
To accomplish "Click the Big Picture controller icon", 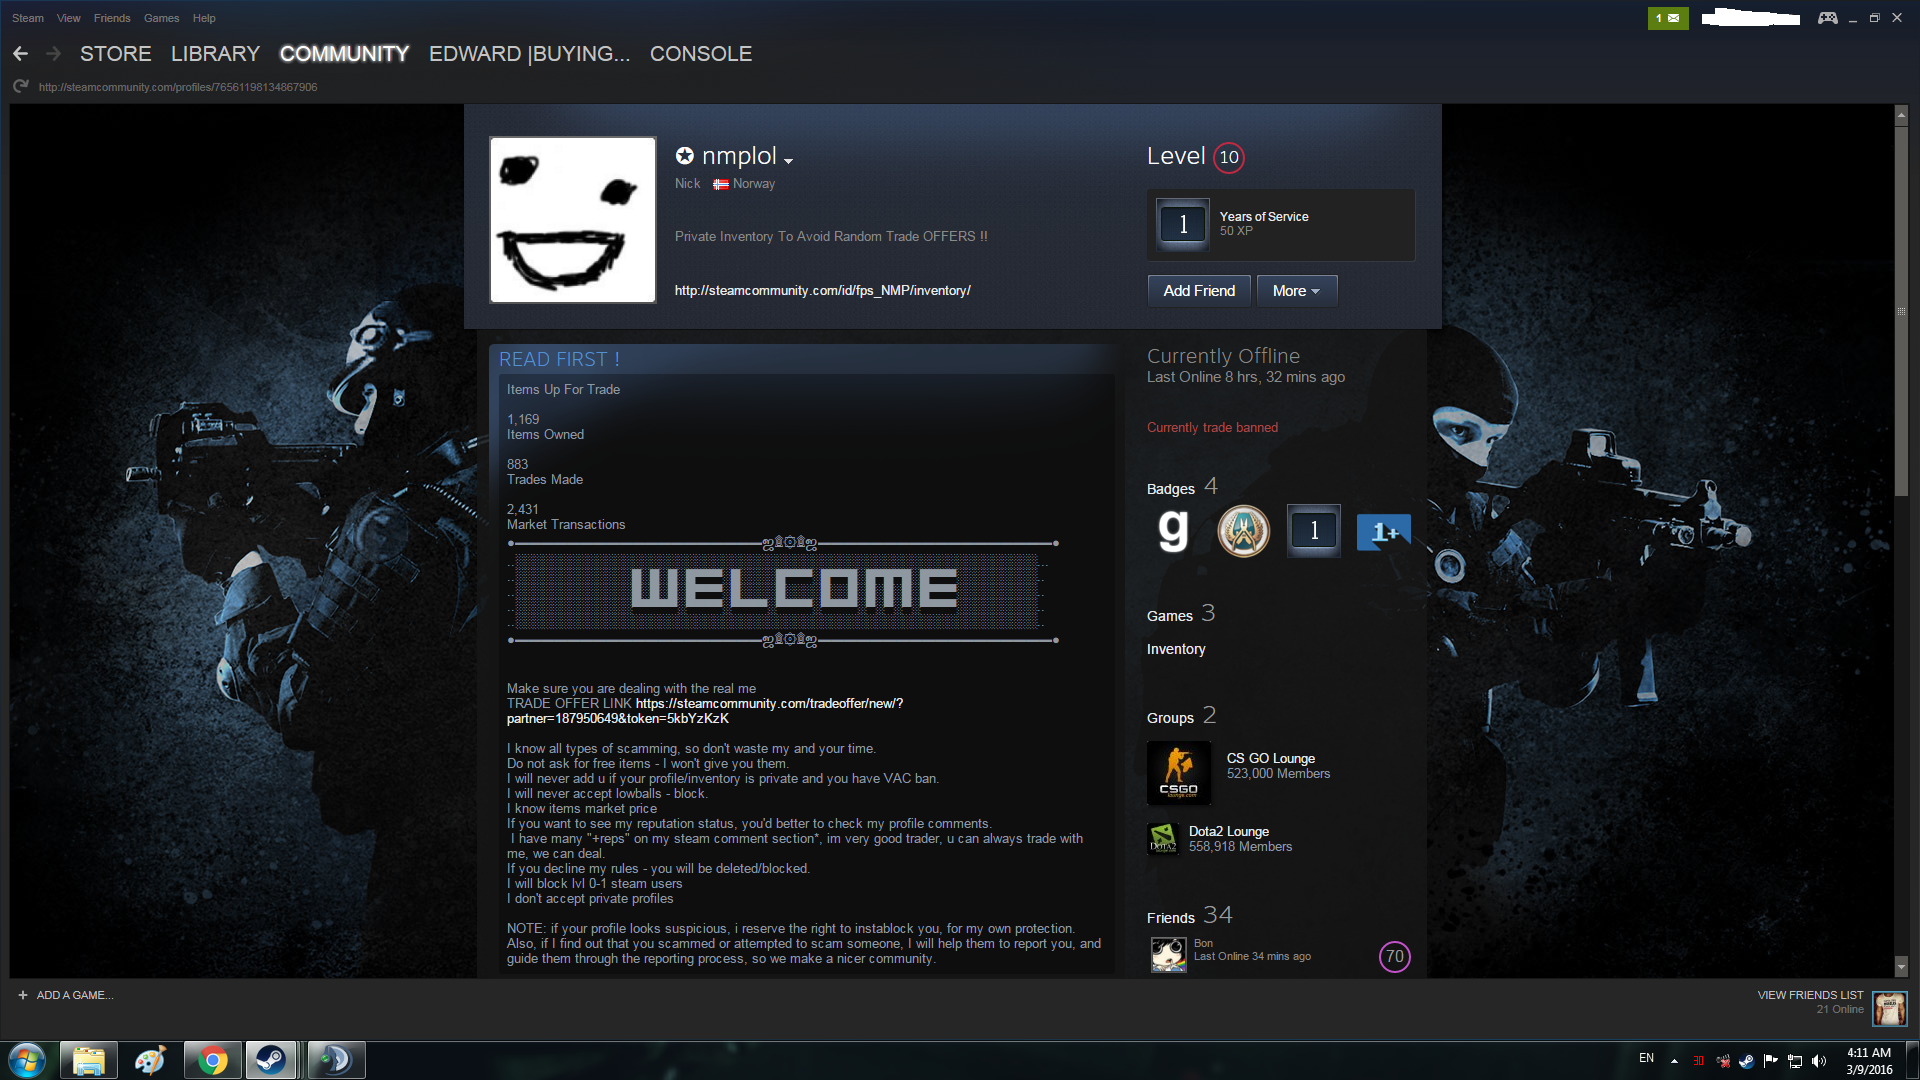I will (1827, 18).
